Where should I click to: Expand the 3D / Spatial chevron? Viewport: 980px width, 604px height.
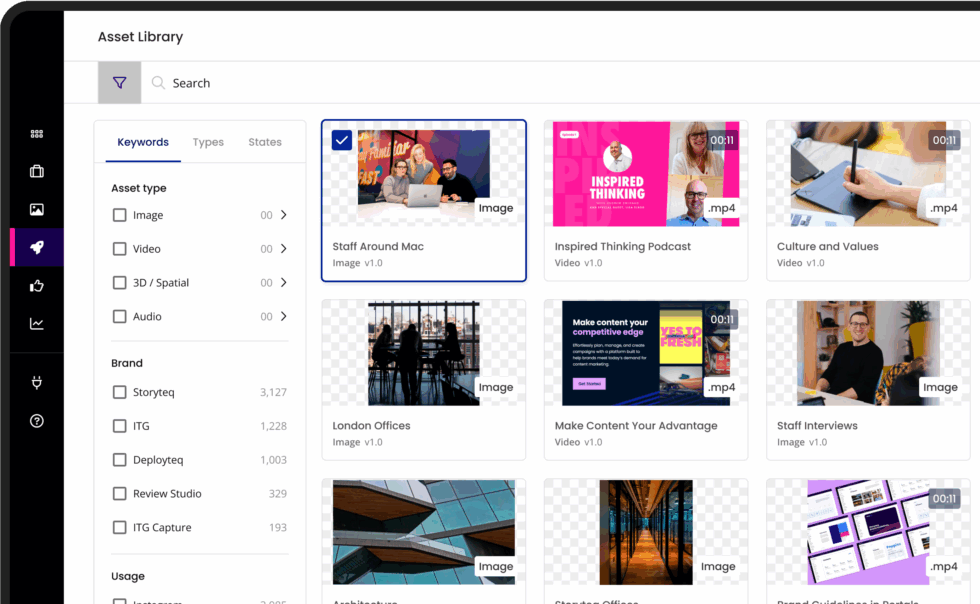click(284, 283)
